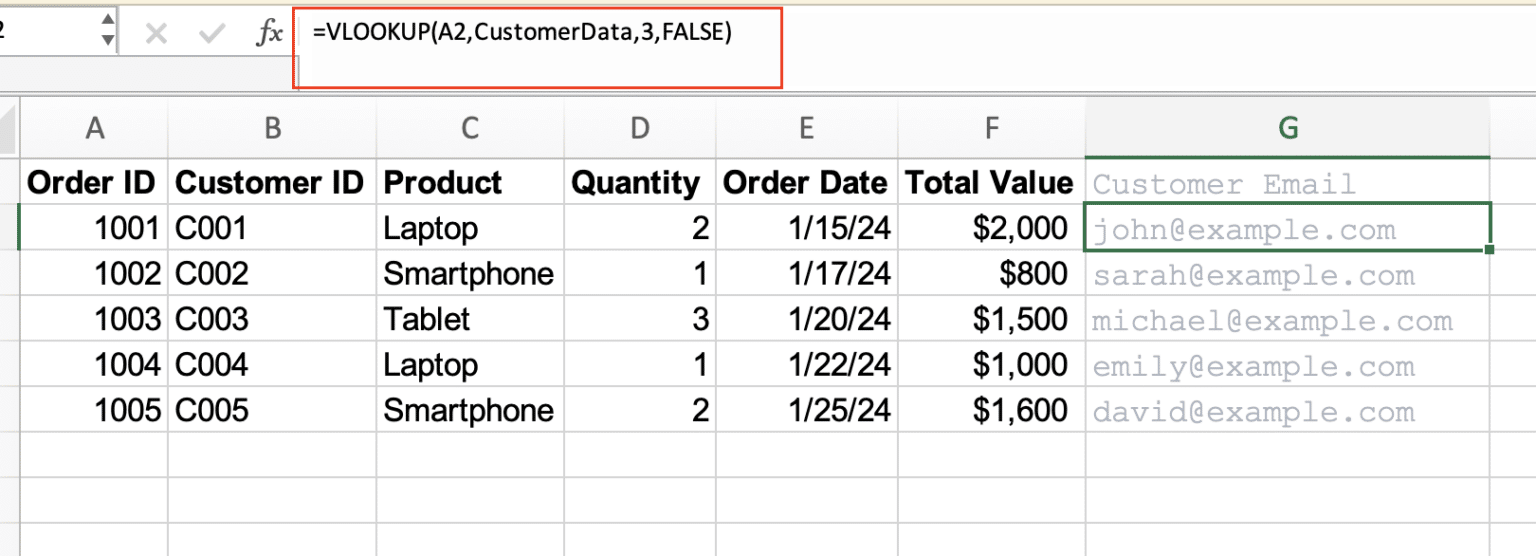Select the Order ID header cell

[94, 182]
